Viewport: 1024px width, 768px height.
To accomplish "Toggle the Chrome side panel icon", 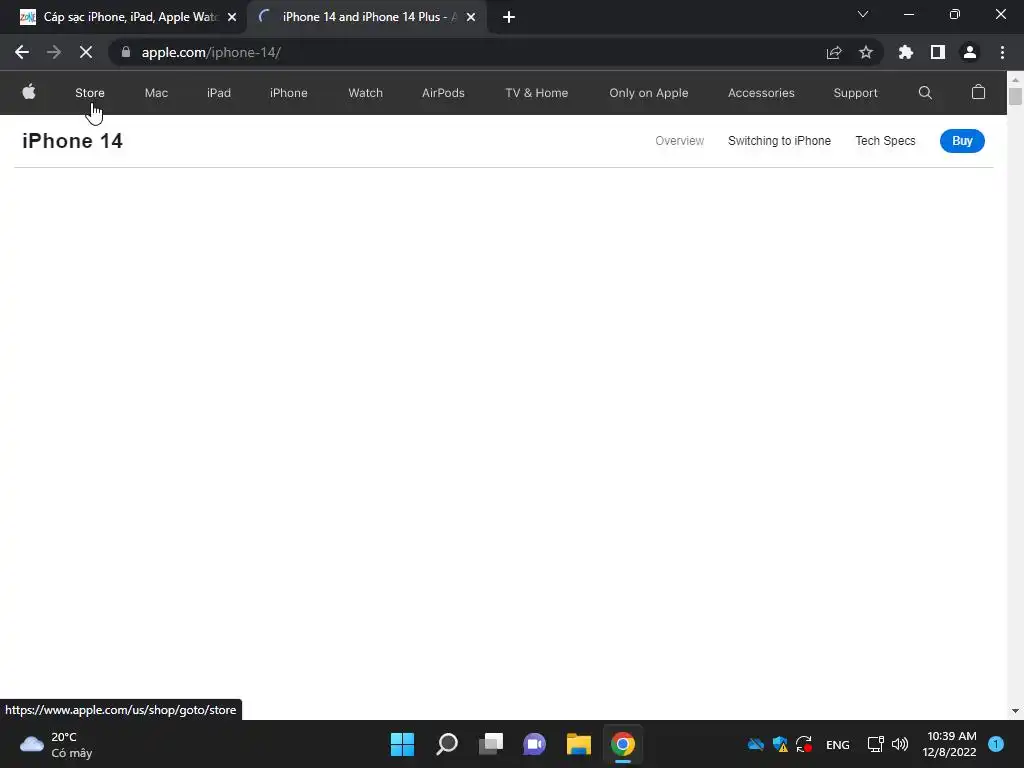I will pyautogui.click(x=937, y=52).
